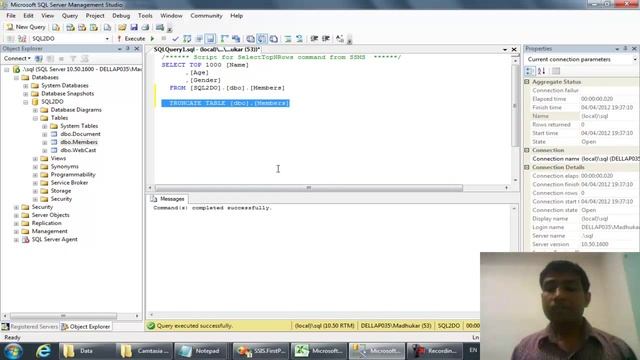
Task: Sort Properties alphabetically
Action: 541,71
